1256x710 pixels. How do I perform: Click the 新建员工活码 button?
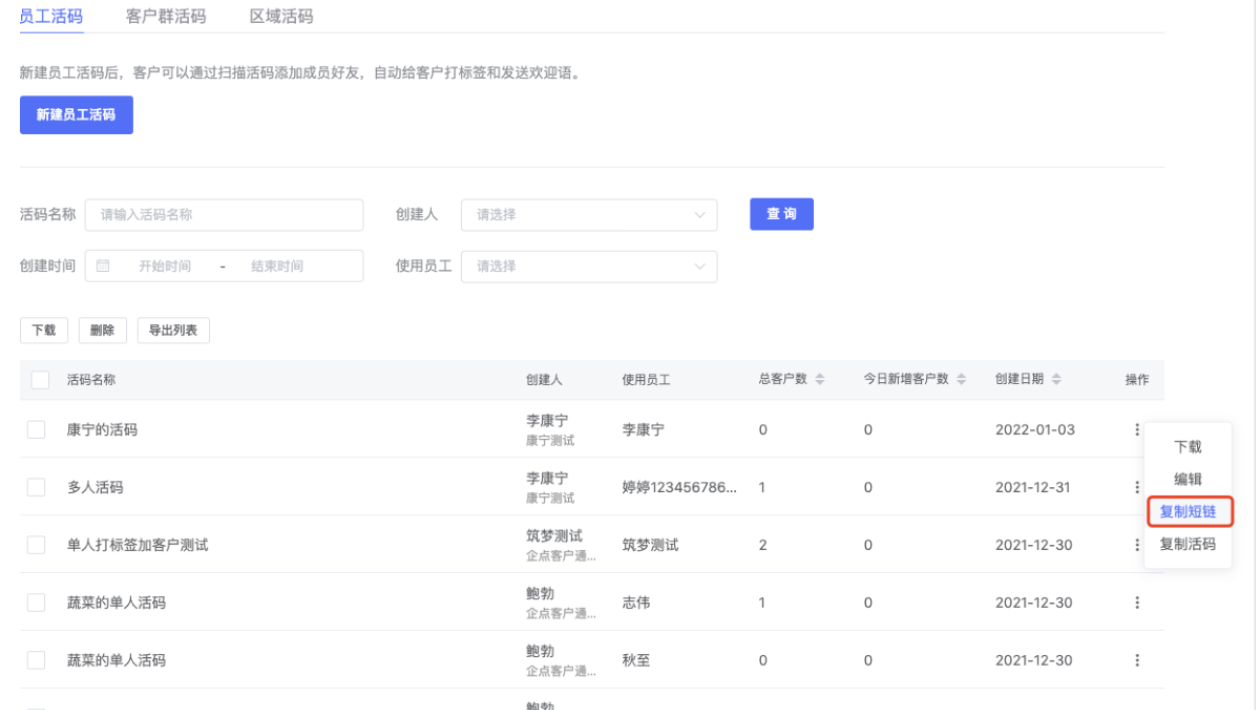pyautogui.click(x=76, y=115)
